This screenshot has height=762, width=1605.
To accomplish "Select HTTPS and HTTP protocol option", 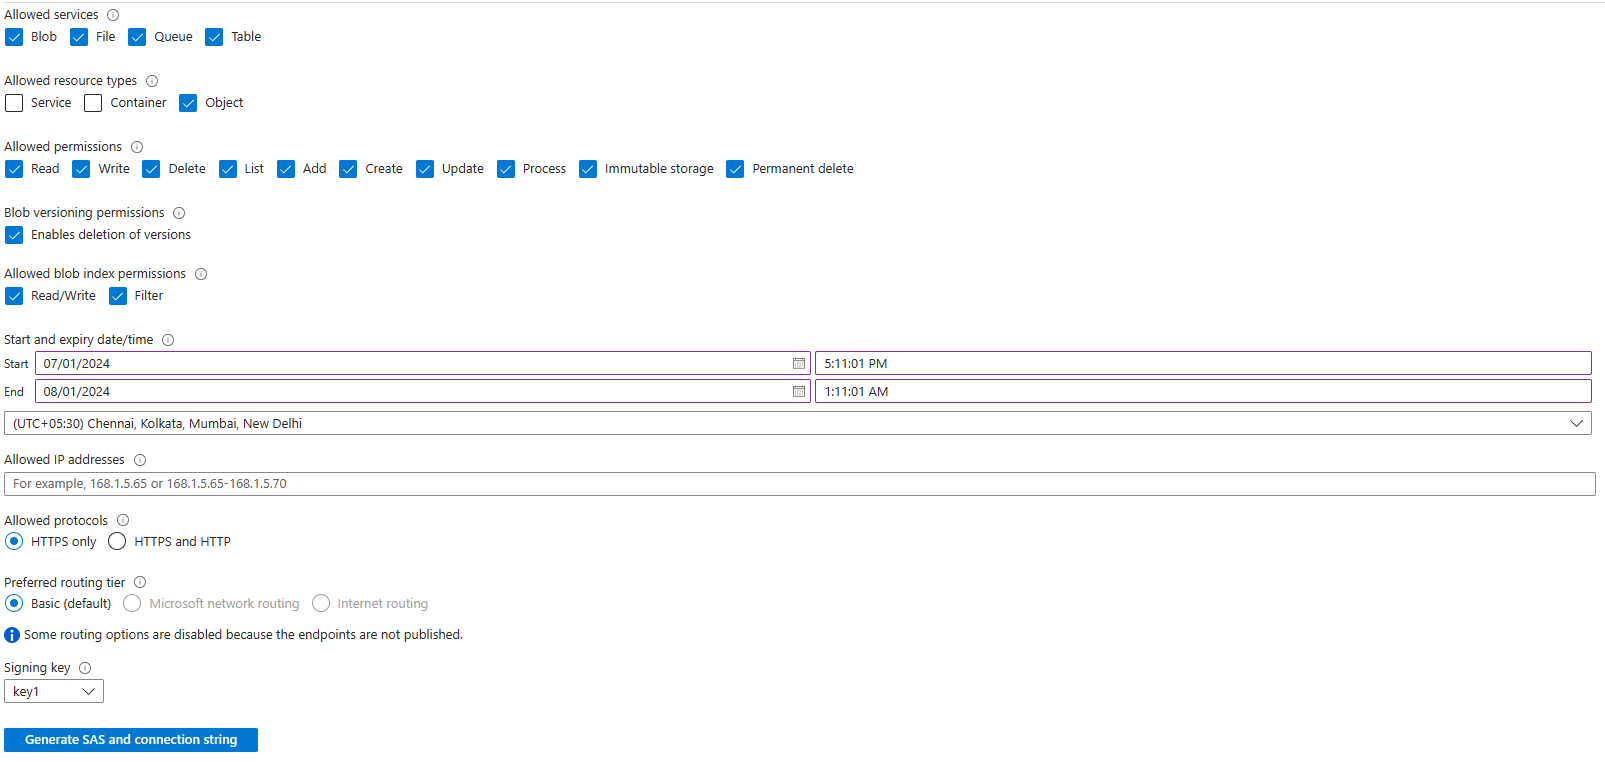I will pyautogui.click(x=117, y=542).
